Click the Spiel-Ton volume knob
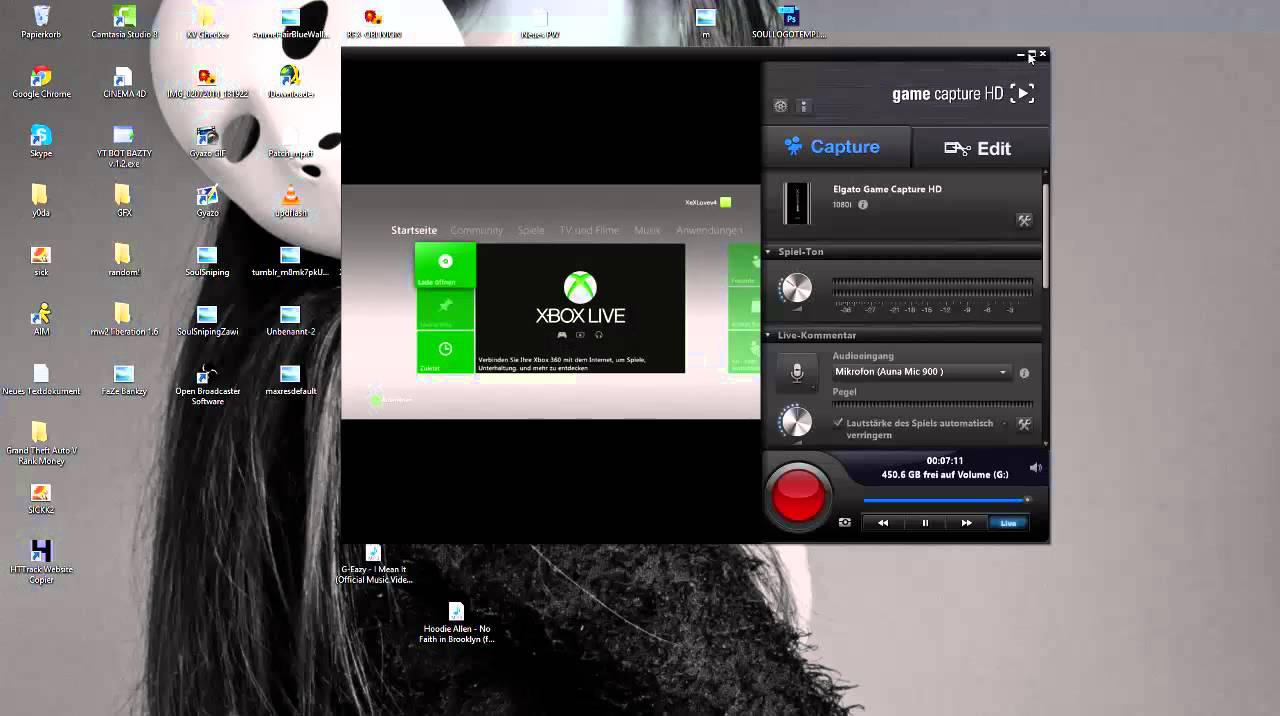This screenshot has width=1280, height=716. [796, 288]
